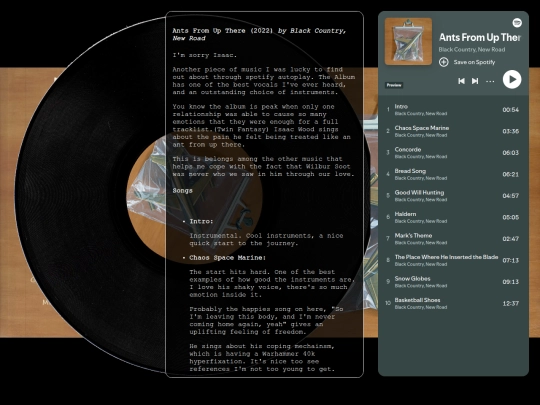Click the Spotify logo icon
This screenshot has height=405, width=540.
click(x=517, y=23)
